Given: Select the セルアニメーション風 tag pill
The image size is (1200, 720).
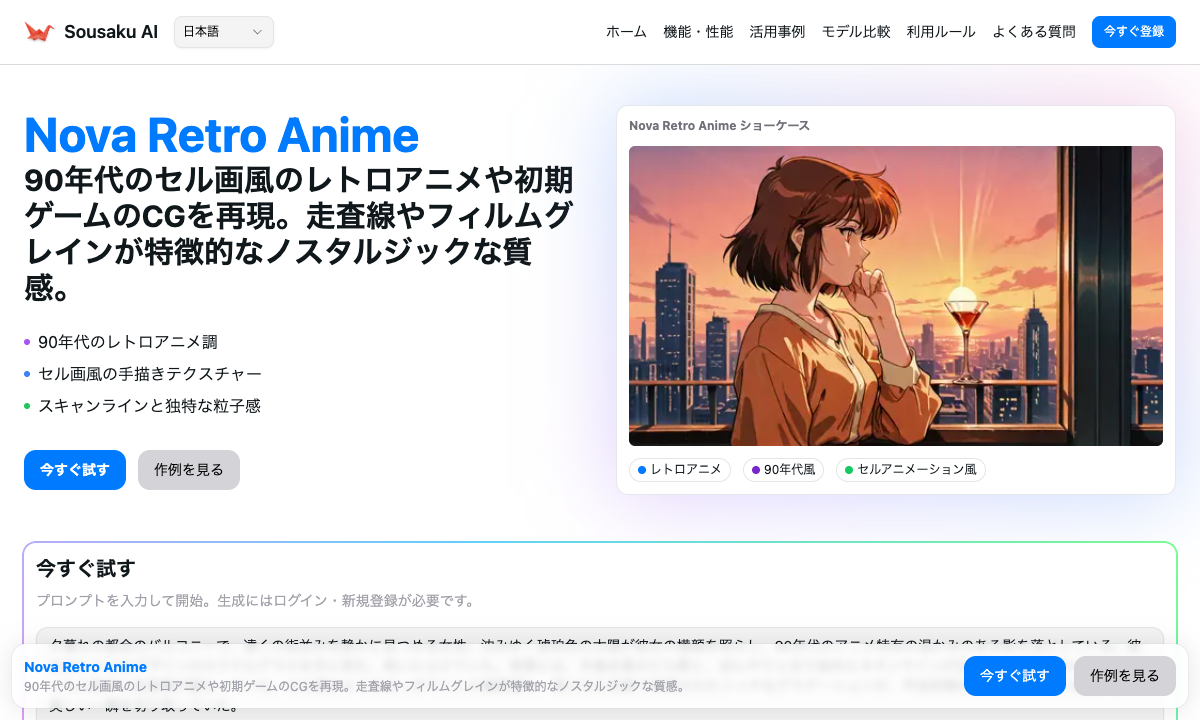Looking at the screenshot, I should click(910, 470).
